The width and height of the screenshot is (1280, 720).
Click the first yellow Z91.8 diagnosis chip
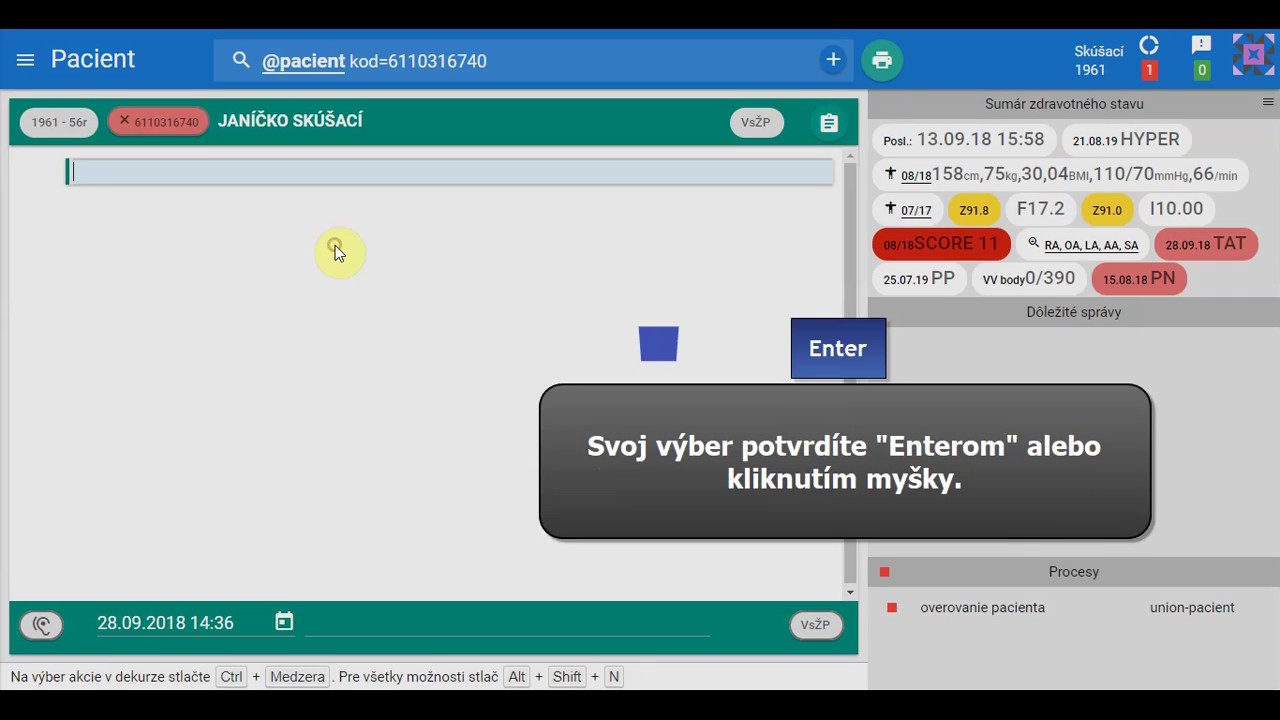(974, 210)
